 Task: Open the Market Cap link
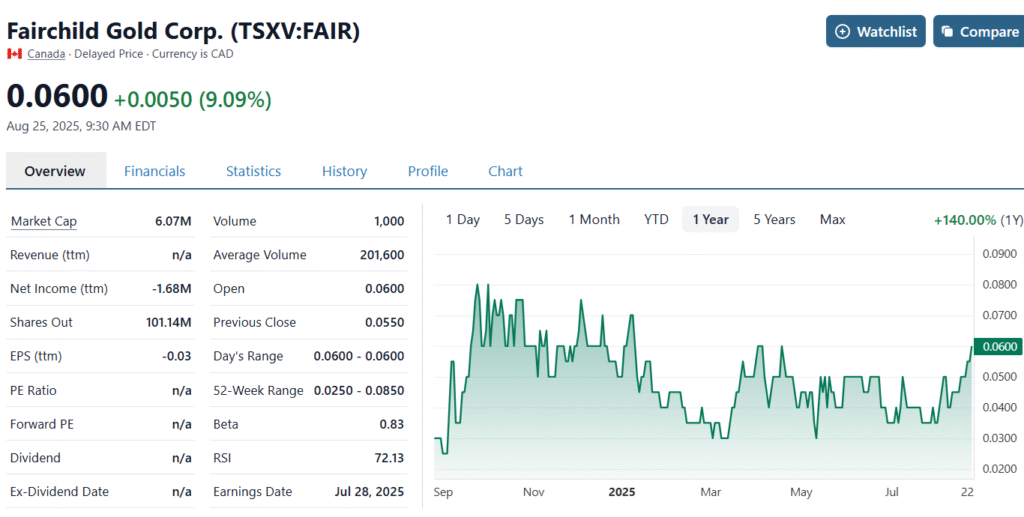coord(43,221)
